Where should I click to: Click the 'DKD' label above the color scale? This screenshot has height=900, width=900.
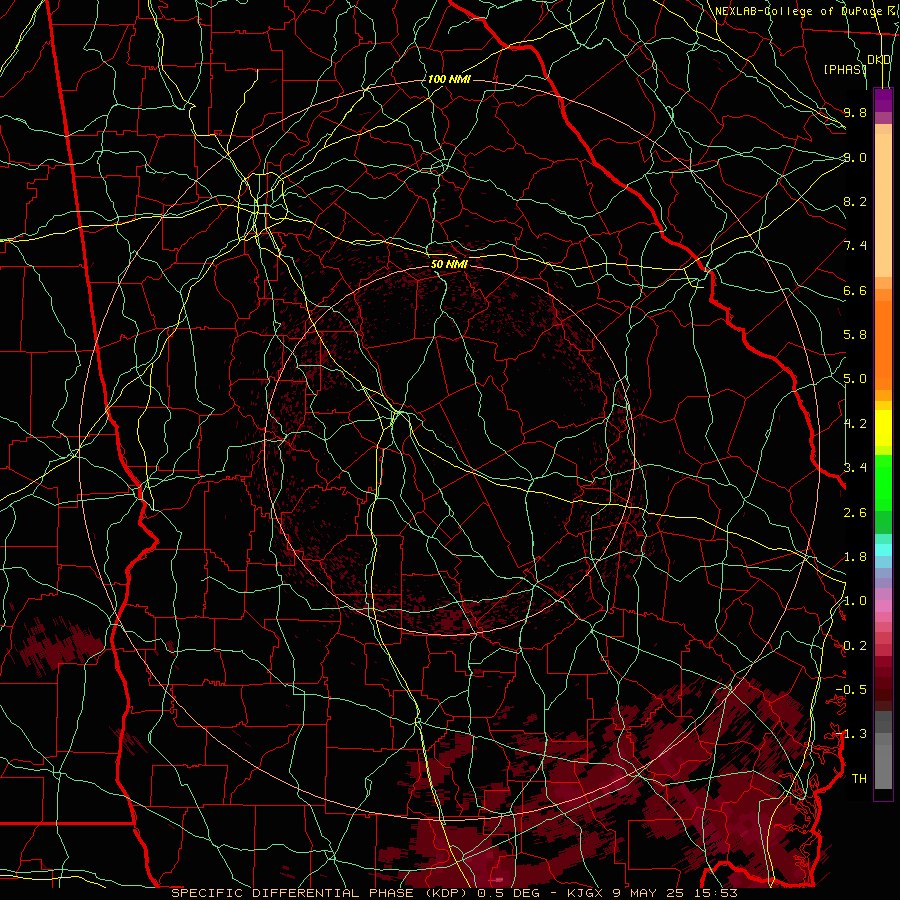[x=879, y=60]
